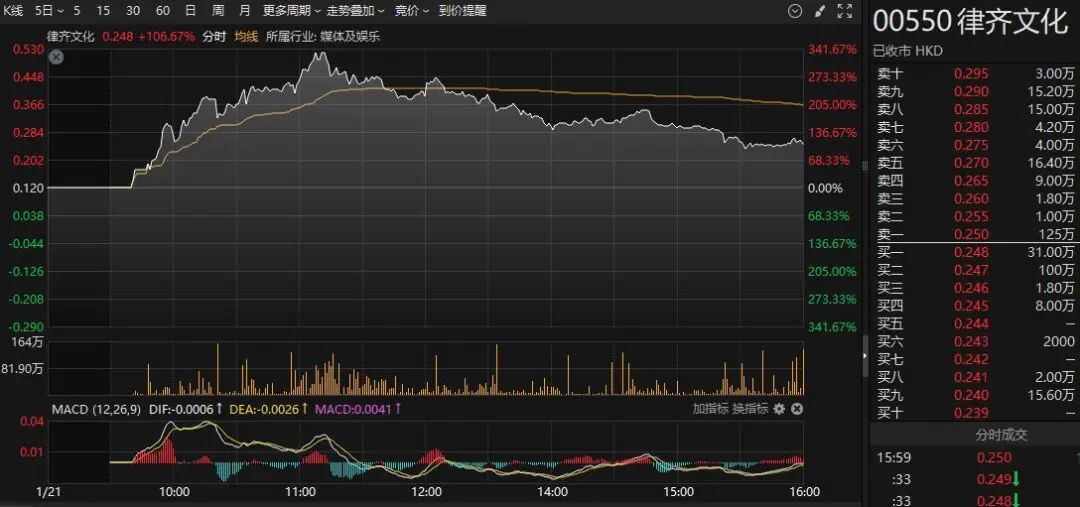Click 换指标 change indicator button
1080x507 pixels.
click(x=750, y=408)
